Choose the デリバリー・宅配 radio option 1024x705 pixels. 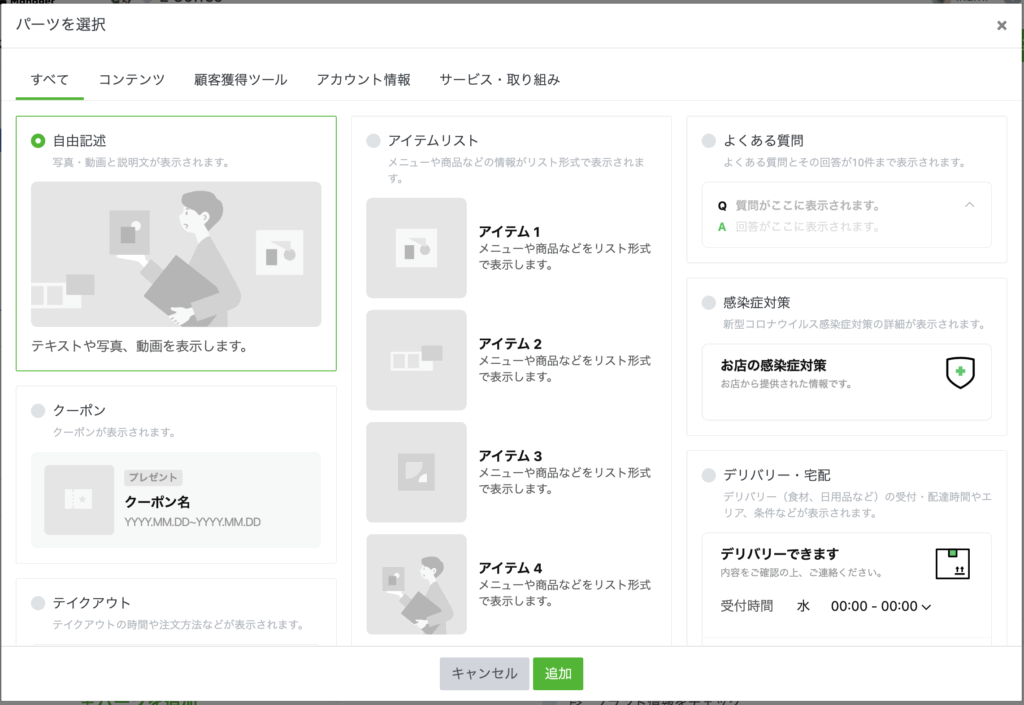click(709, 475)
